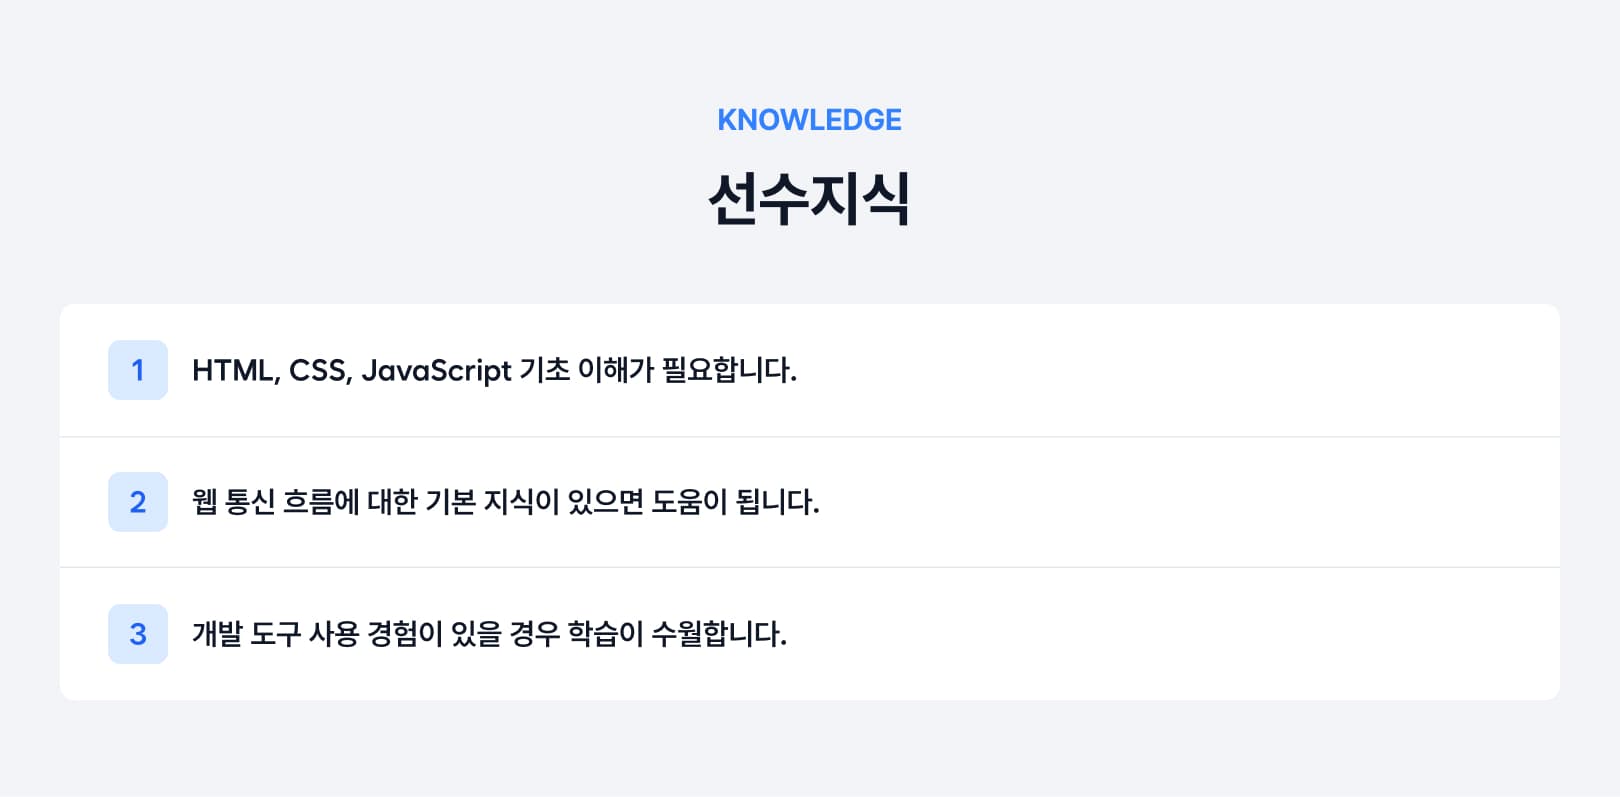Click 필요합니다 at end of first item
The width and height of the screenshot is (1620, 797).
729,370
